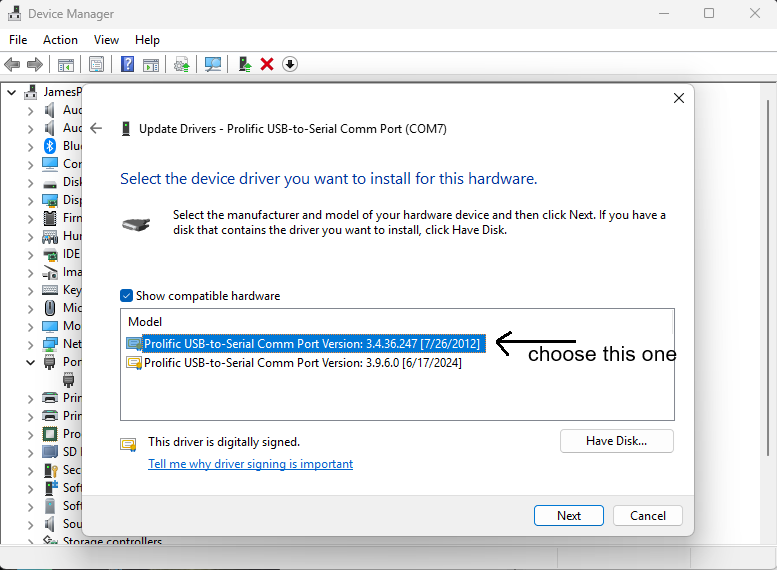Click the Processors category icon
Screen dimensions: 777x570
coord(50,434)
